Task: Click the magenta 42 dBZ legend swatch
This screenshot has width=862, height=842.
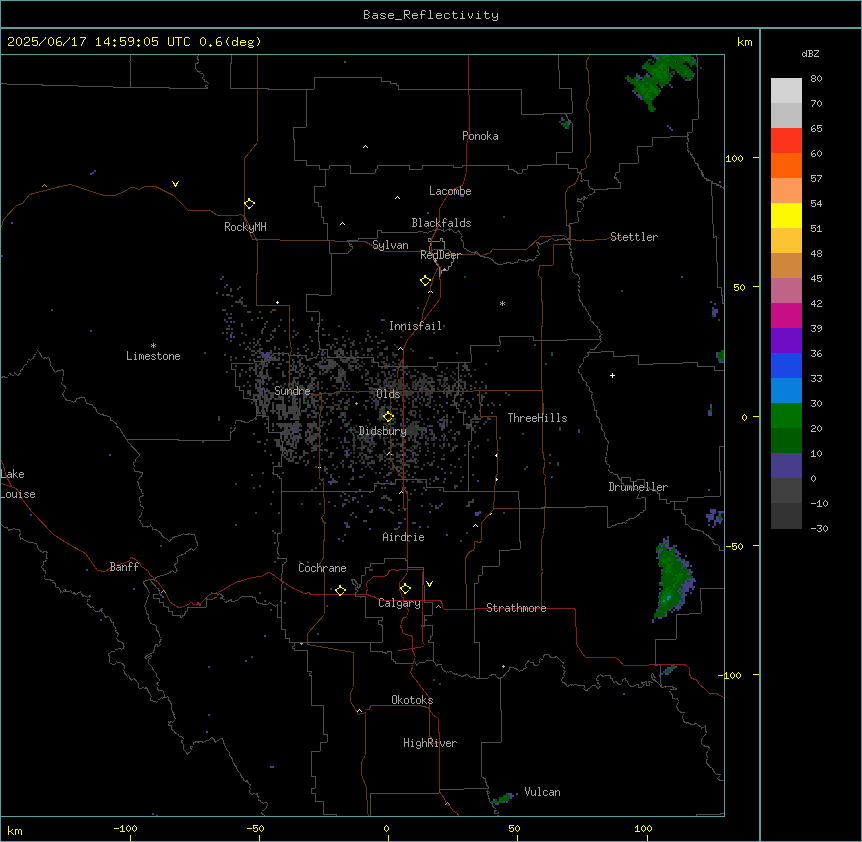Action: pyautogui.click(x=786, y=315)
